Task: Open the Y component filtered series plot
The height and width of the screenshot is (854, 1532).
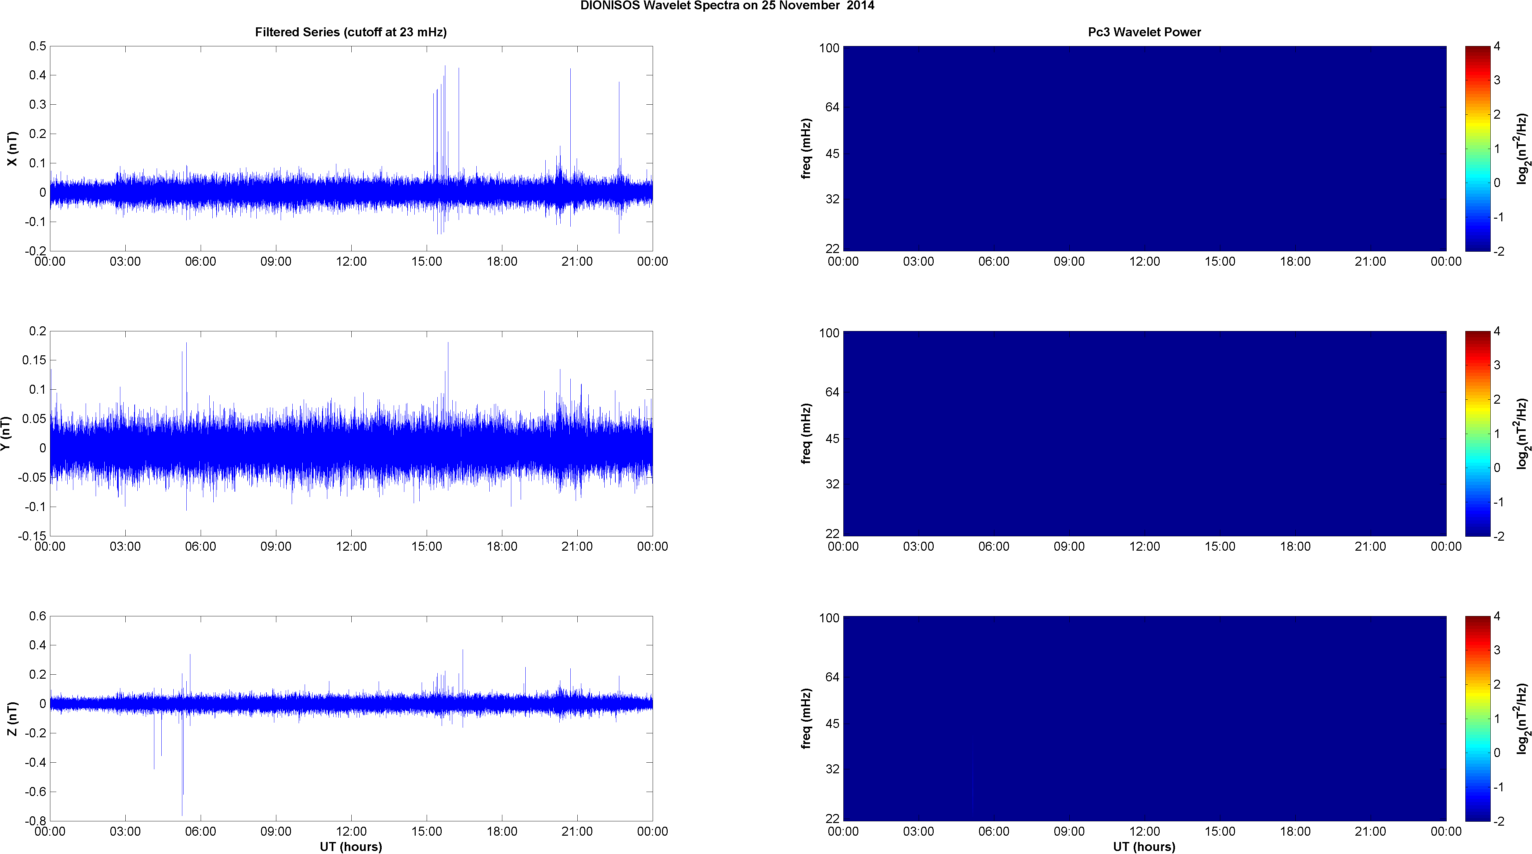Action: point(351,433)
